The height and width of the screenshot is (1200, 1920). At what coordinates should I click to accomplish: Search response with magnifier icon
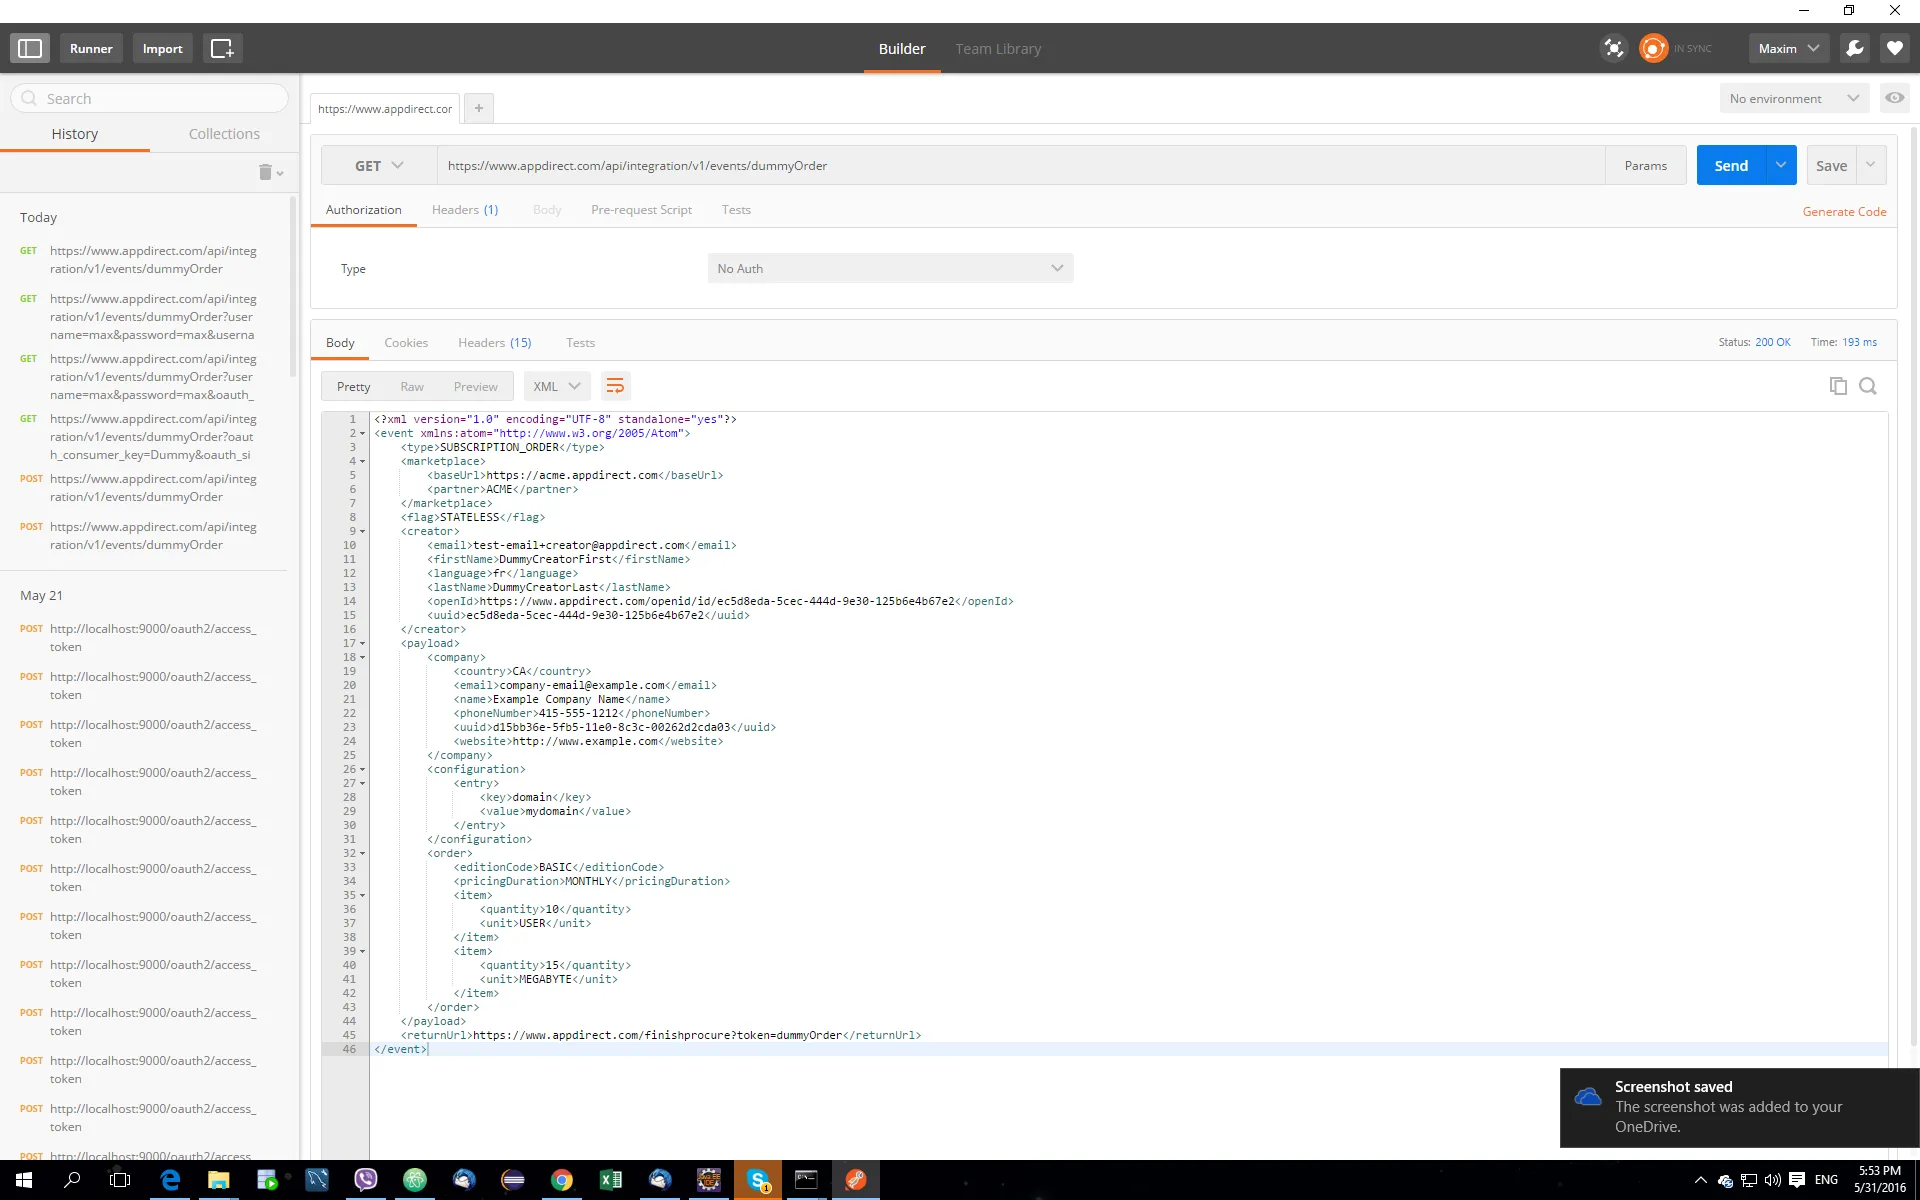coord(1867,386)
